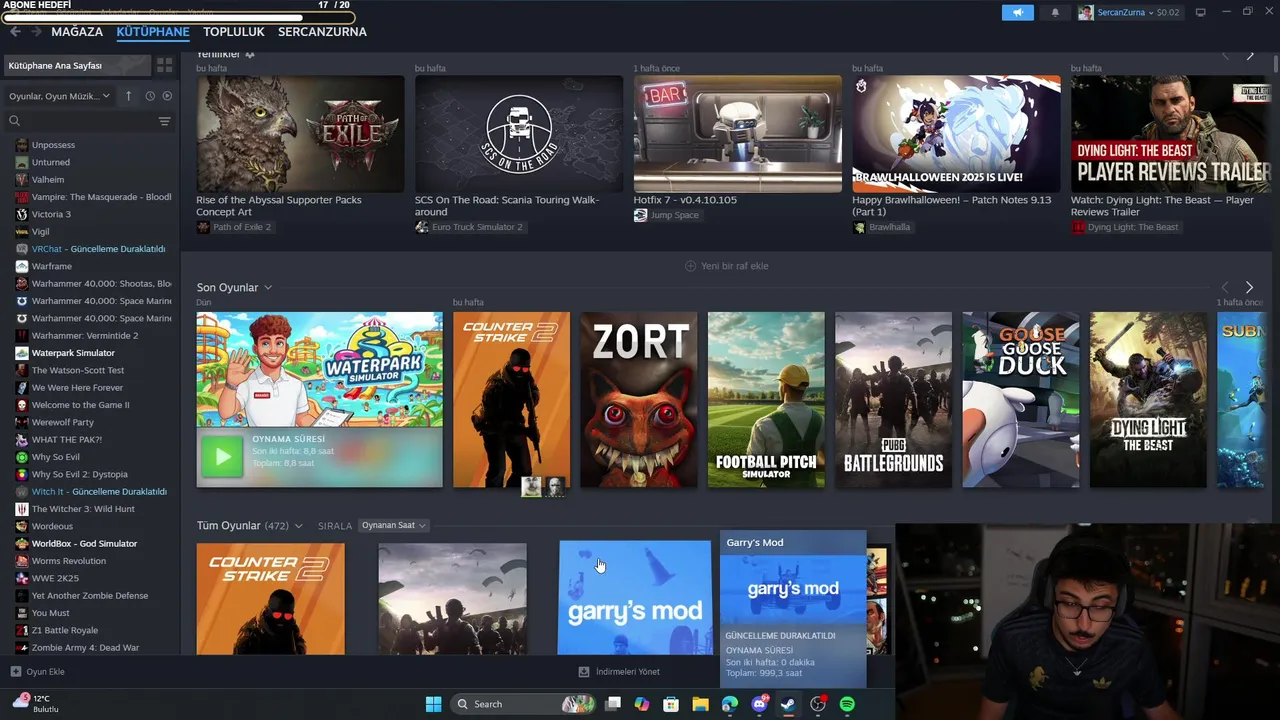
Task: Click the Jump Space game link
Action: pyautogui.click(x=667, y=215)
